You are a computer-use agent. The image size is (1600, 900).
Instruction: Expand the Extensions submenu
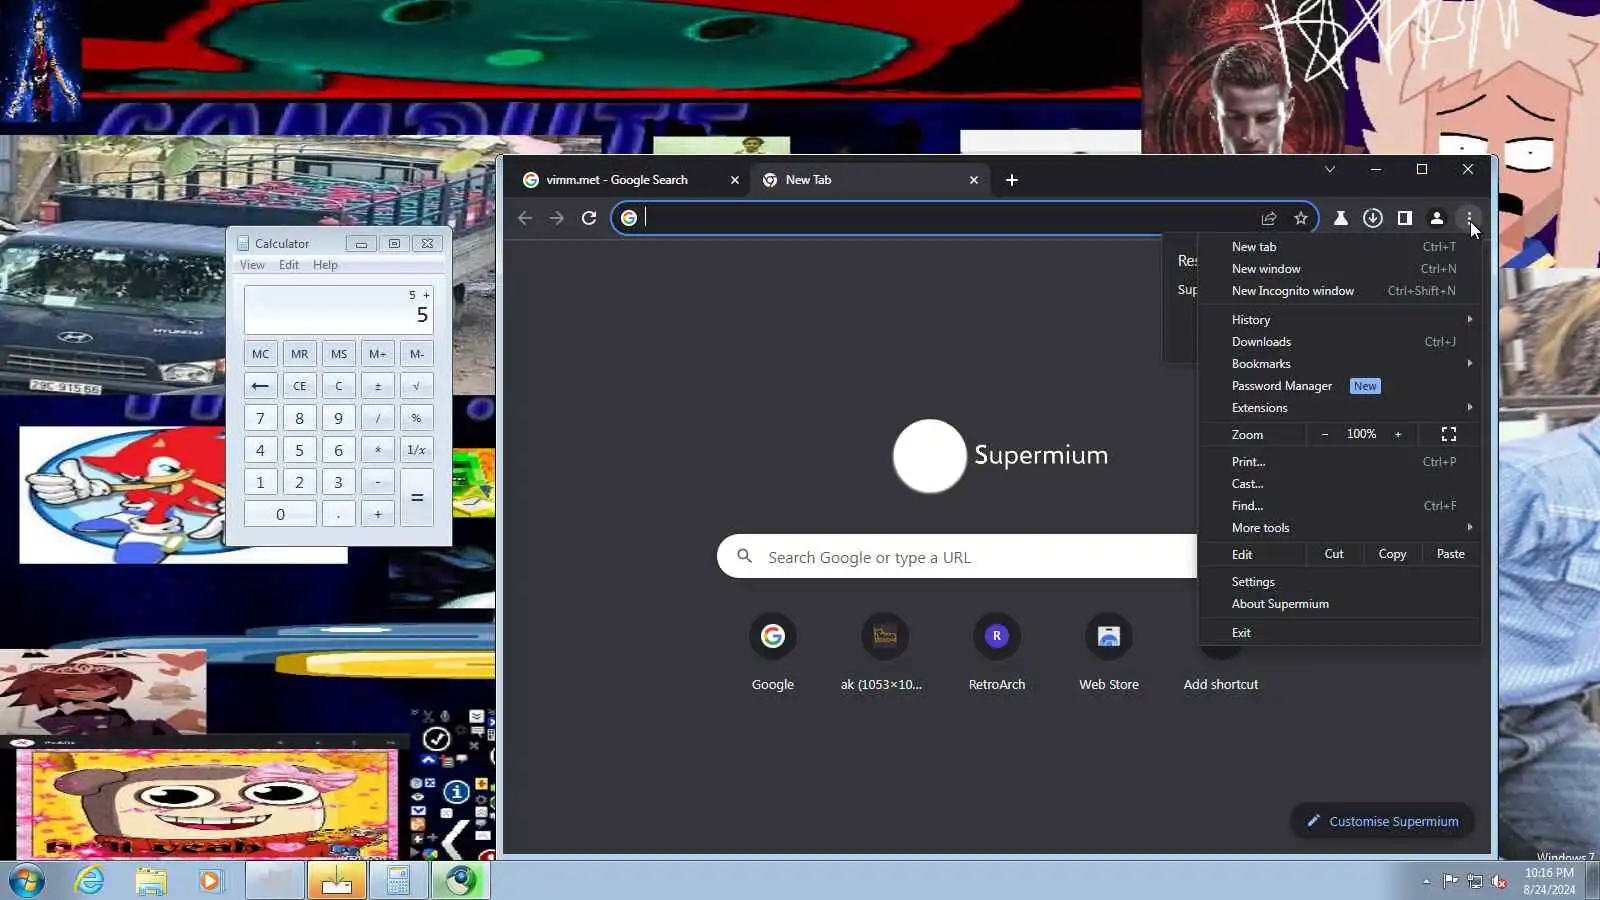tap(1340, 408)
